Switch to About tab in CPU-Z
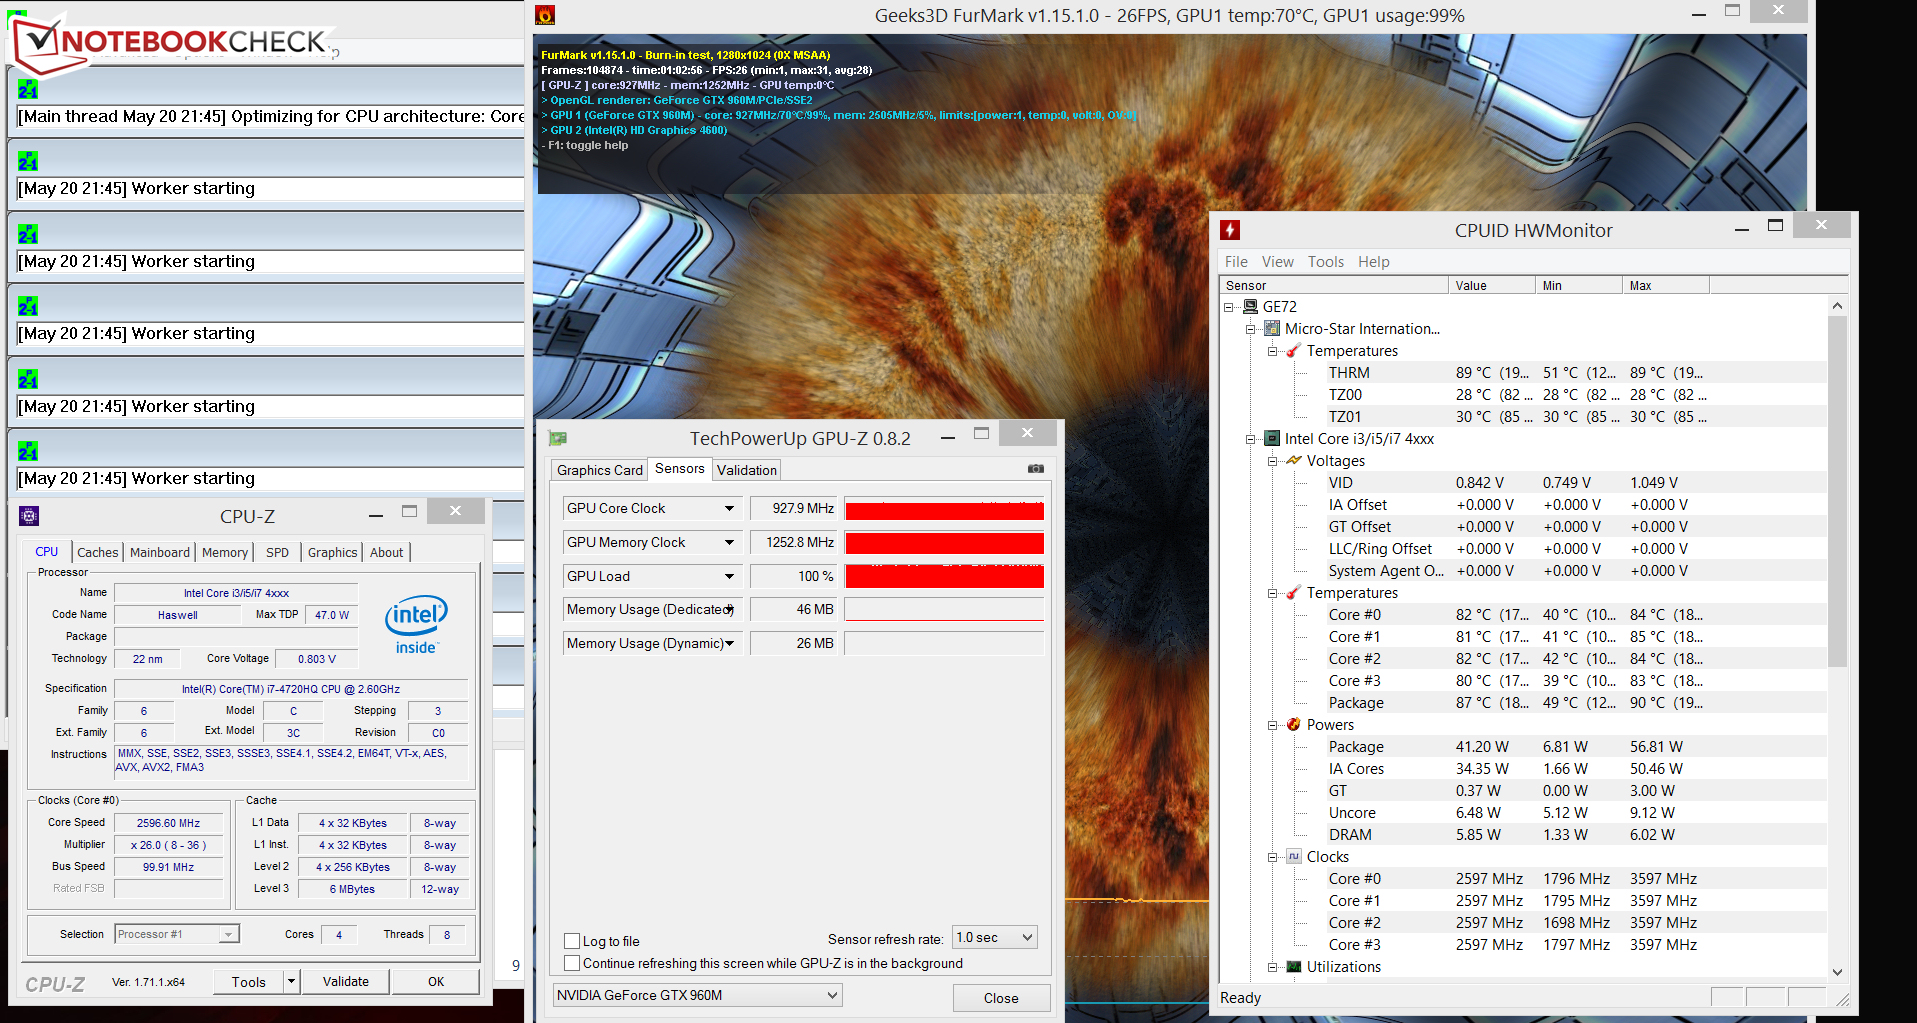The height and width of the screenshot is (1023, 1917). [x=387, y=552]
